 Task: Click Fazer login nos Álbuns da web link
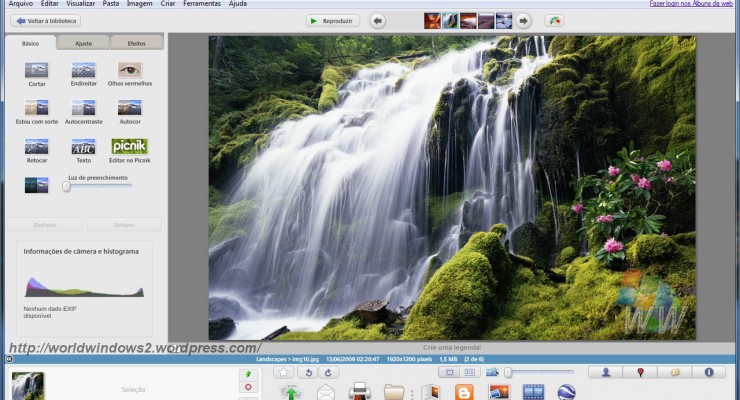tap(690, 4)
